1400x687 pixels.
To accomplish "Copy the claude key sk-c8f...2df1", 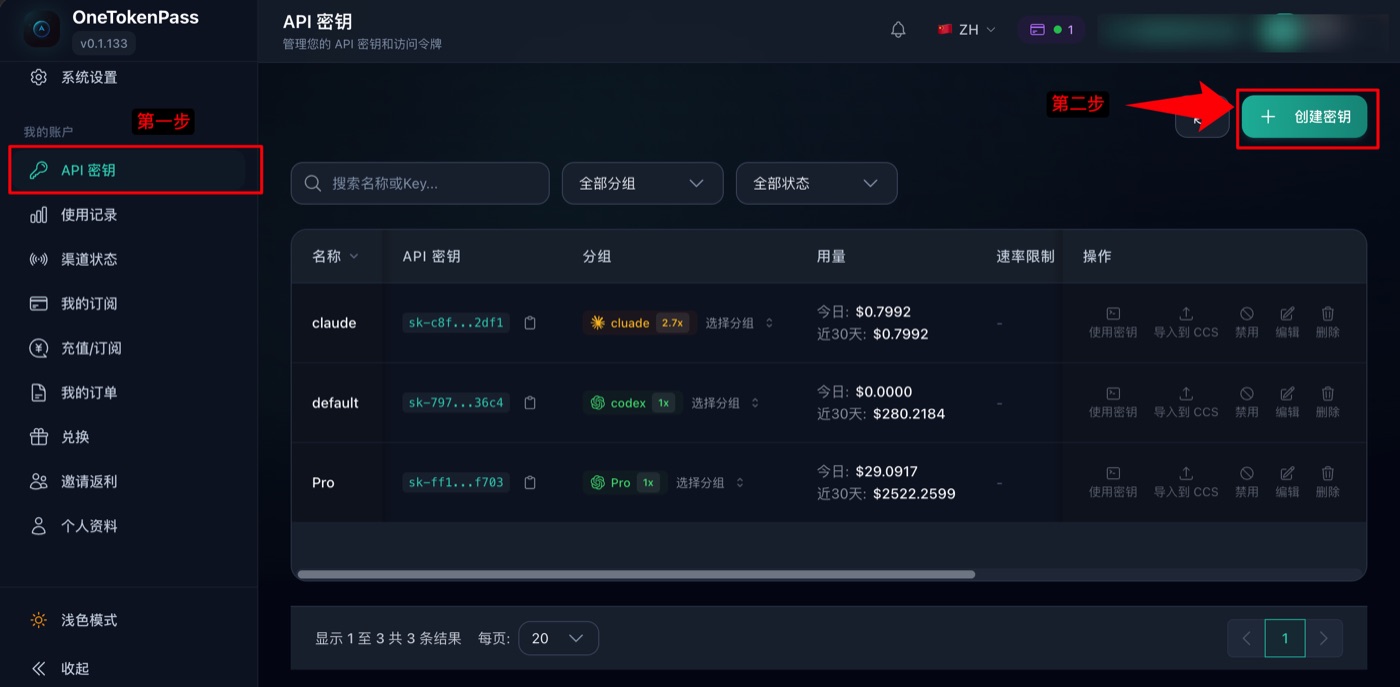I will [x=530, y=323].
